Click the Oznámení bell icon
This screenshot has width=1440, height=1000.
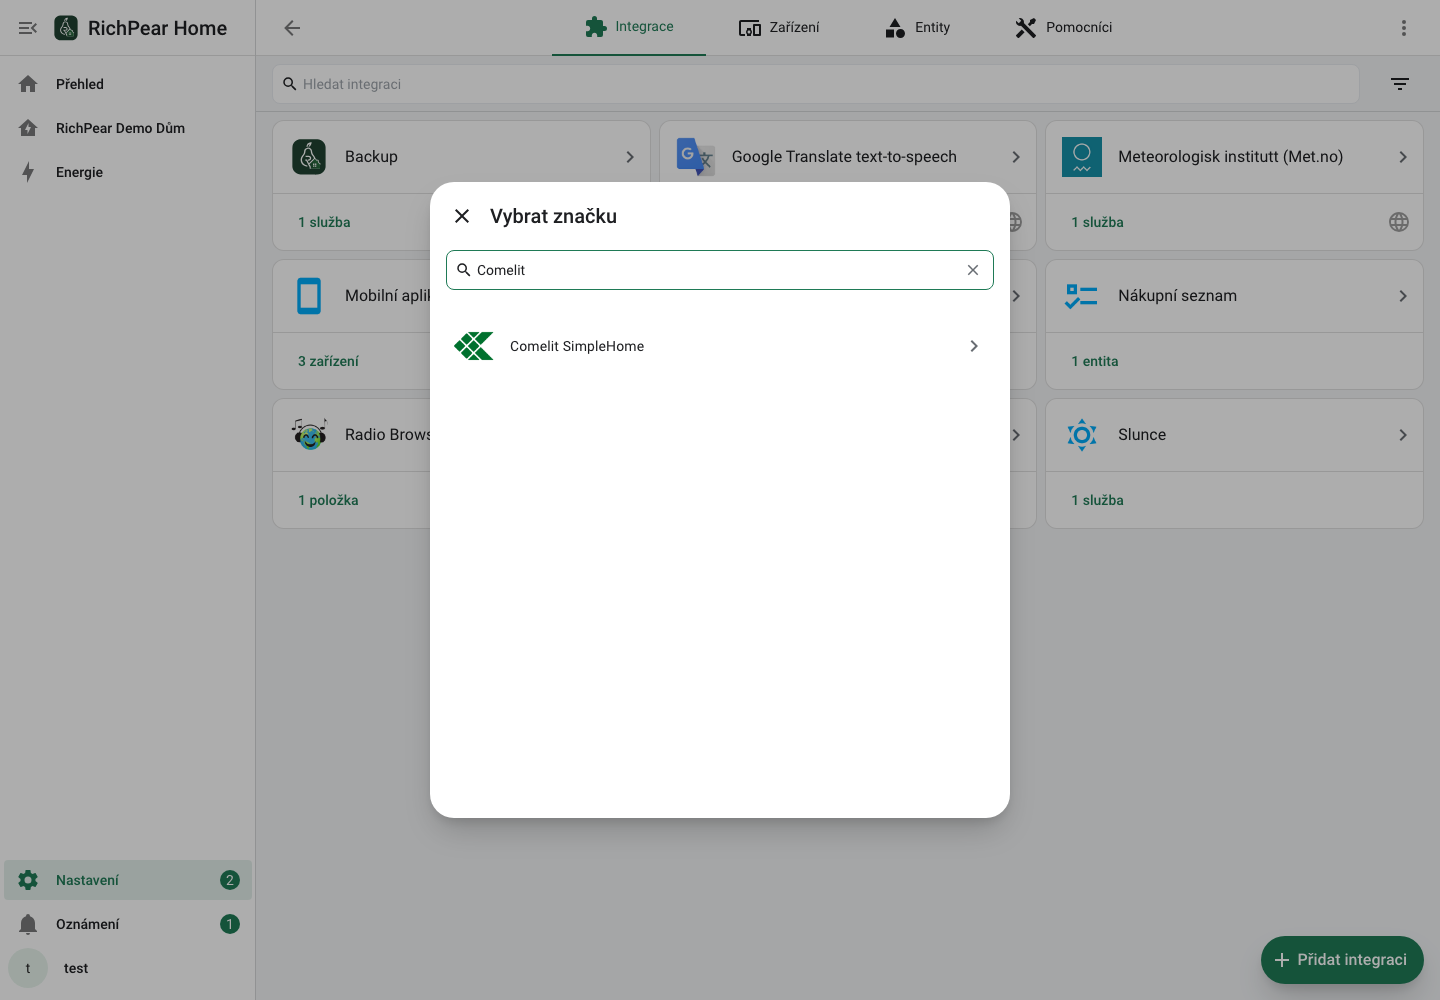tap(28, 924)
